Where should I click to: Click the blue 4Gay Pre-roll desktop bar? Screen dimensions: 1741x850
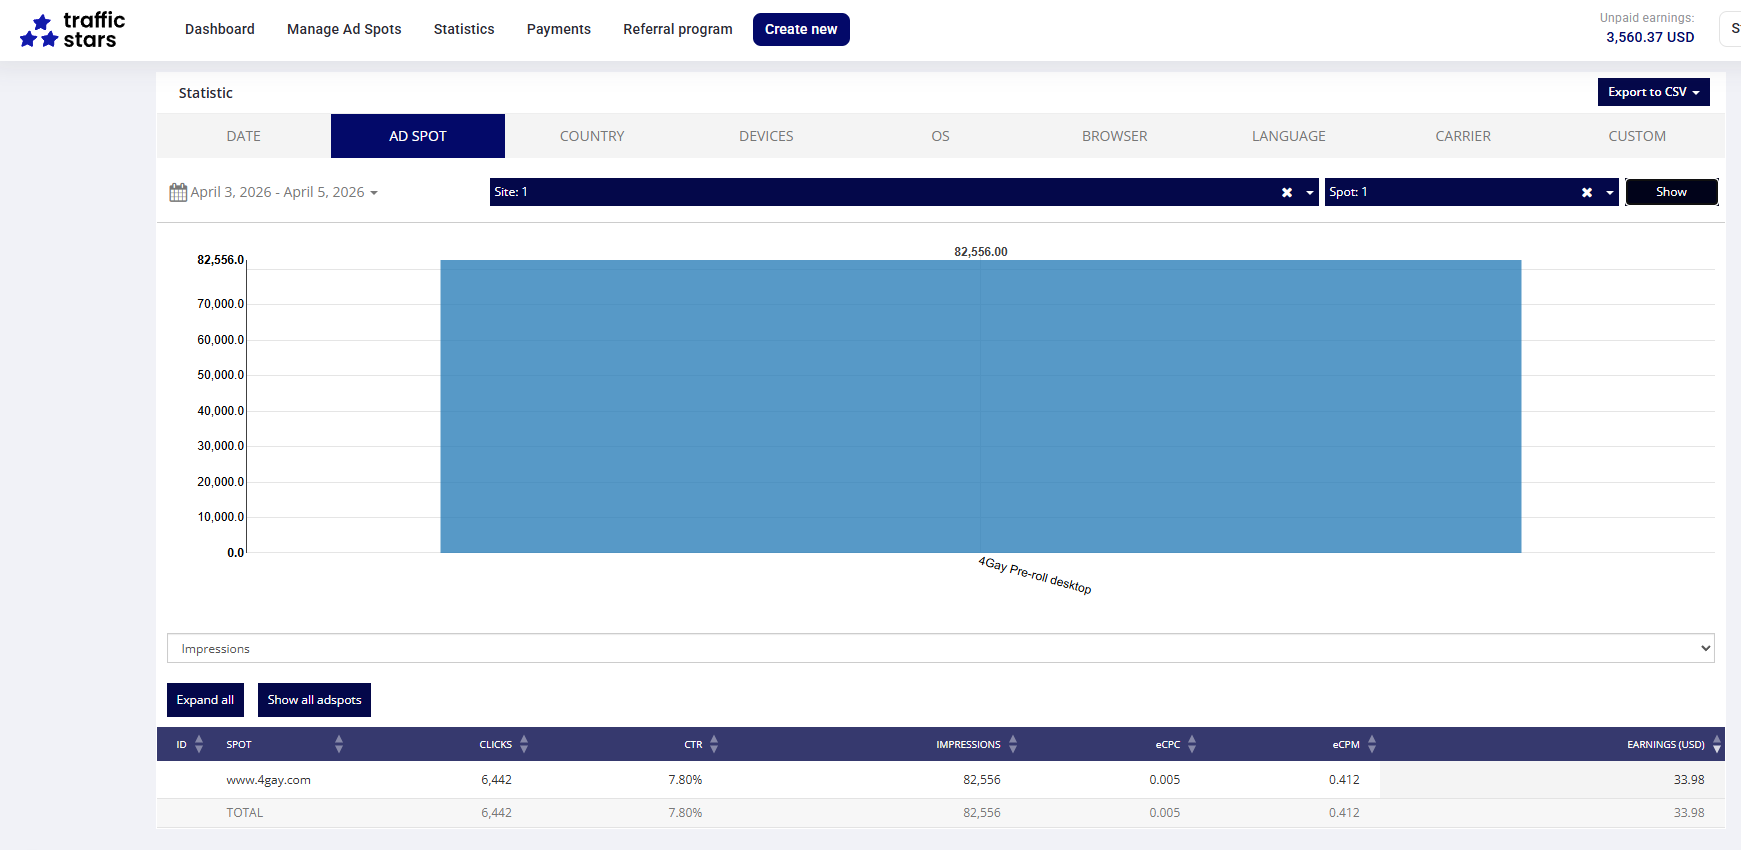coord(980,406)
